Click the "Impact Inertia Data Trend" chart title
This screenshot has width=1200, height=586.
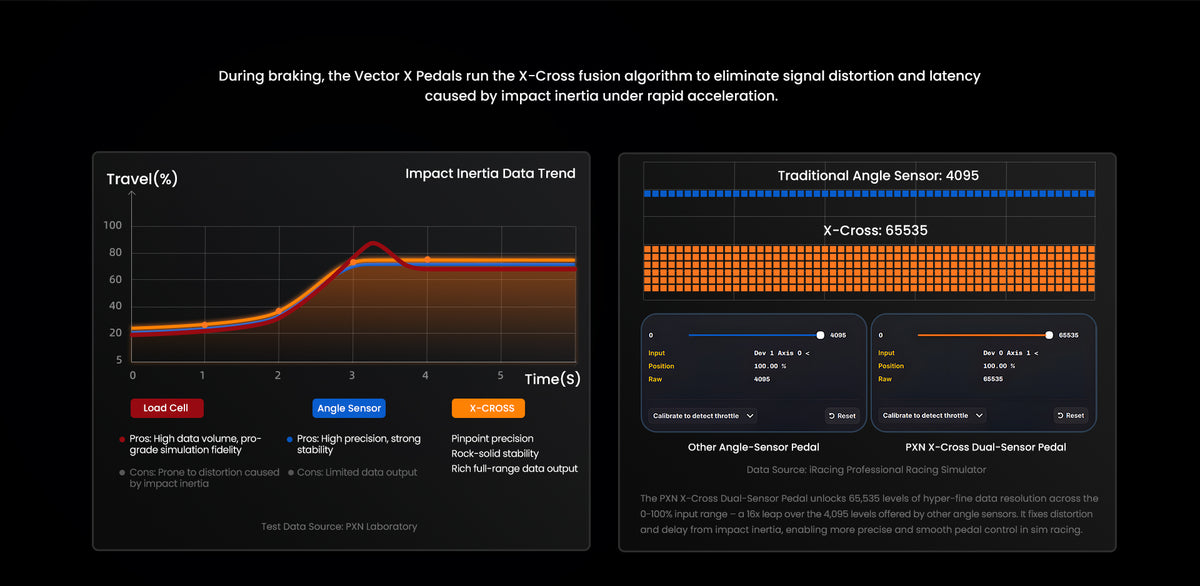click(x=490, y=174)
